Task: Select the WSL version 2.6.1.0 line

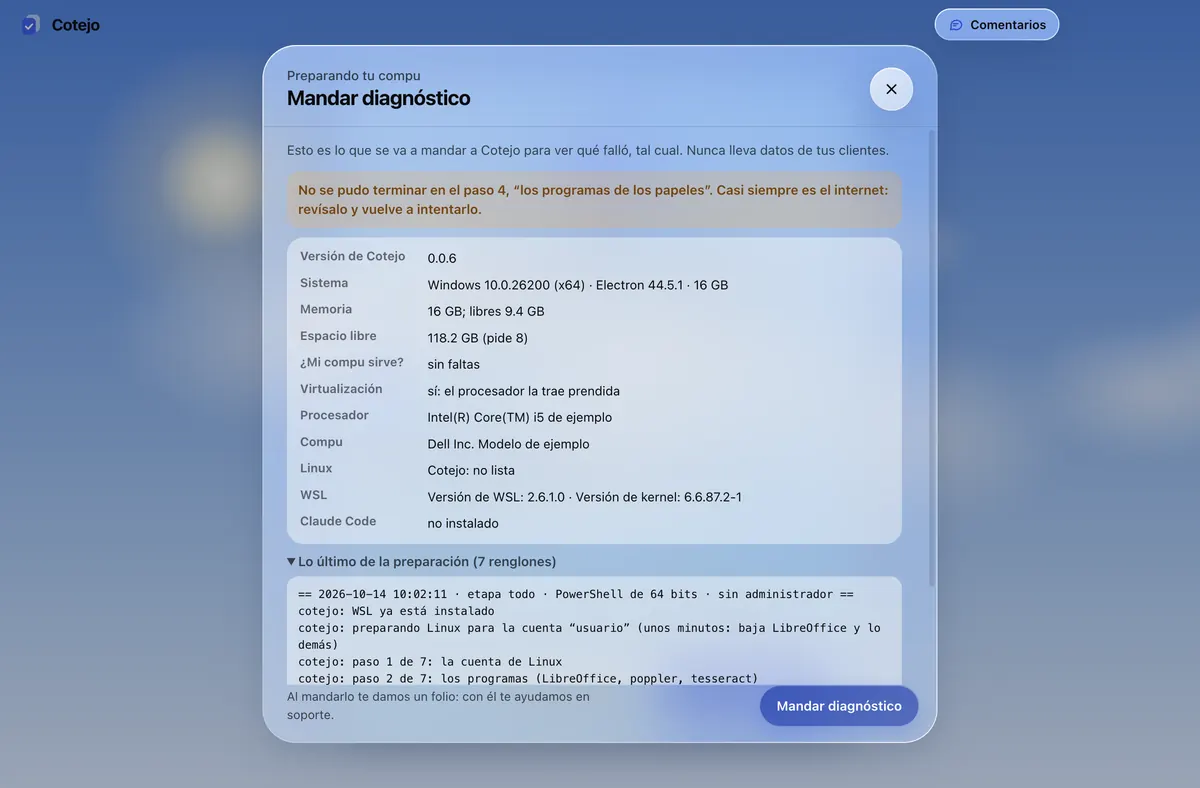Action: pos(585,497)
